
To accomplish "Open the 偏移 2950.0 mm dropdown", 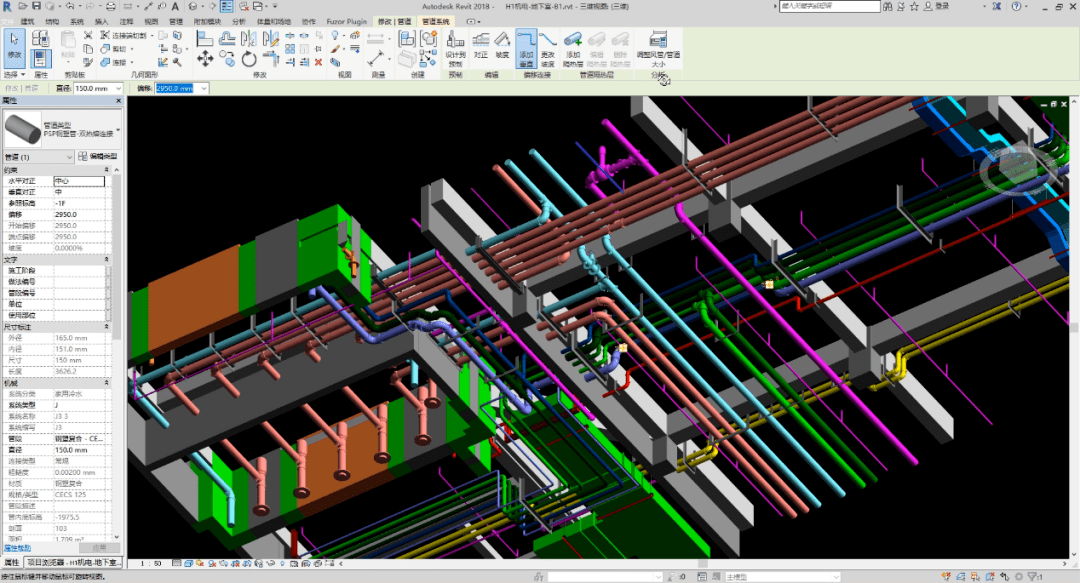I will click(203, 88).
